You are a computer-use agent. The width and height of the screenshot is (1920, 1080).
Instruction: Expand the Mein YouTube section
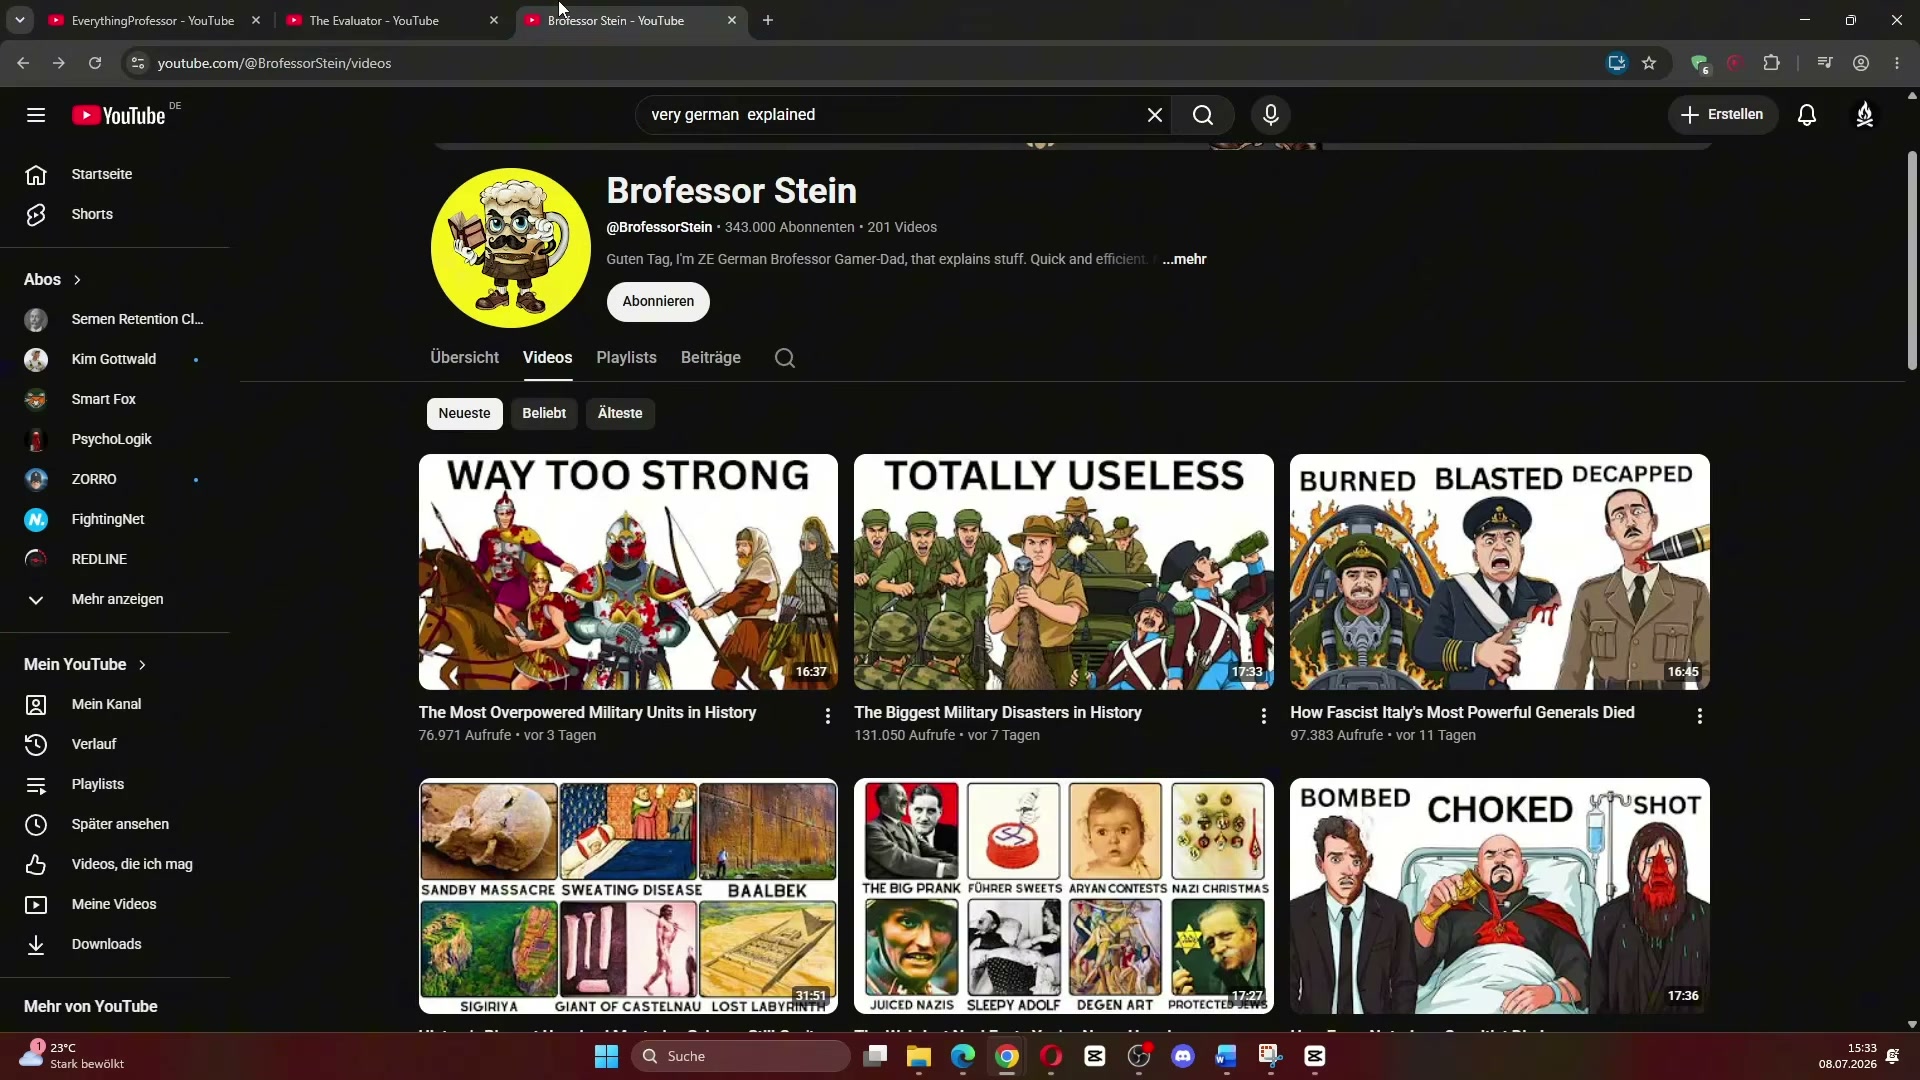(x=86, y=665)
